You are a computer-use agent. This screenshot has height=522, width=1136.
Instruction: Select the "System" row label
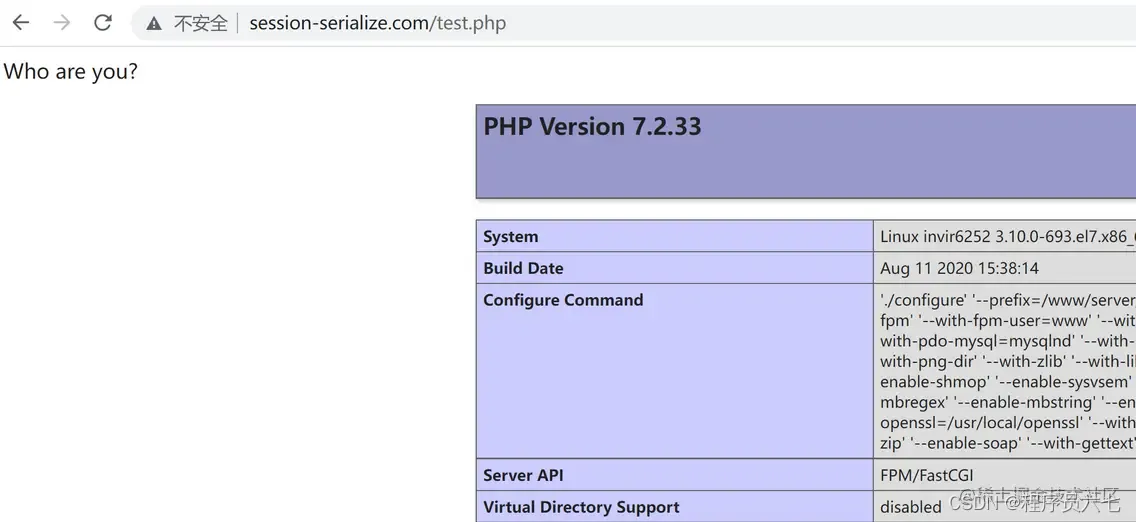(x=511, y=237)
